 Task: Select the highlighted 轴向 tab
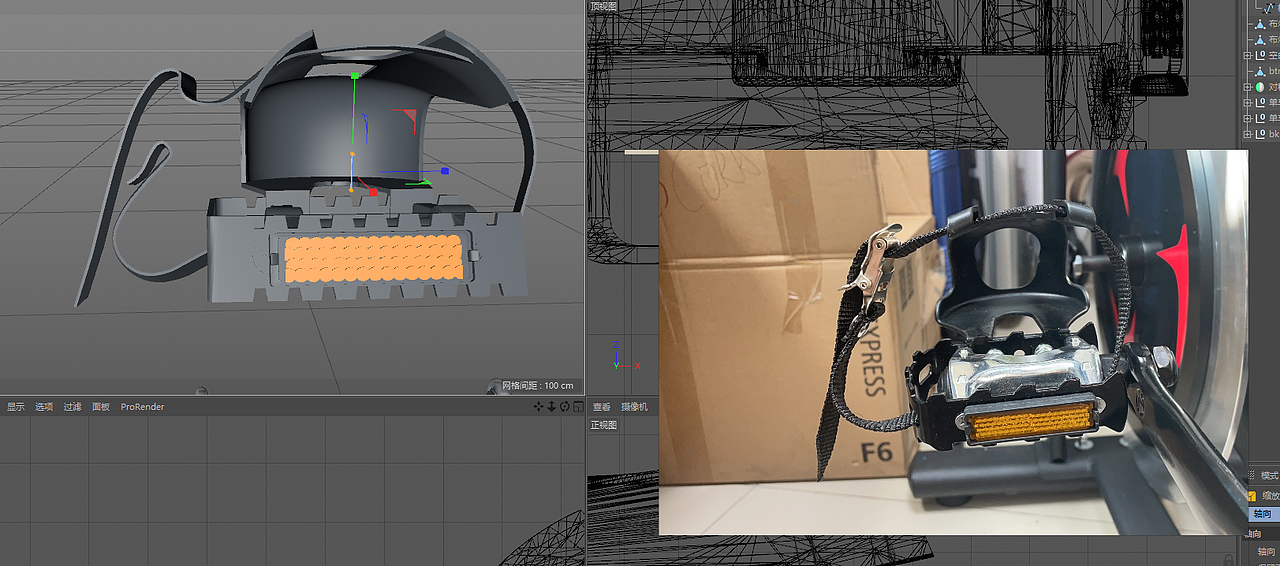point(1264,513)
